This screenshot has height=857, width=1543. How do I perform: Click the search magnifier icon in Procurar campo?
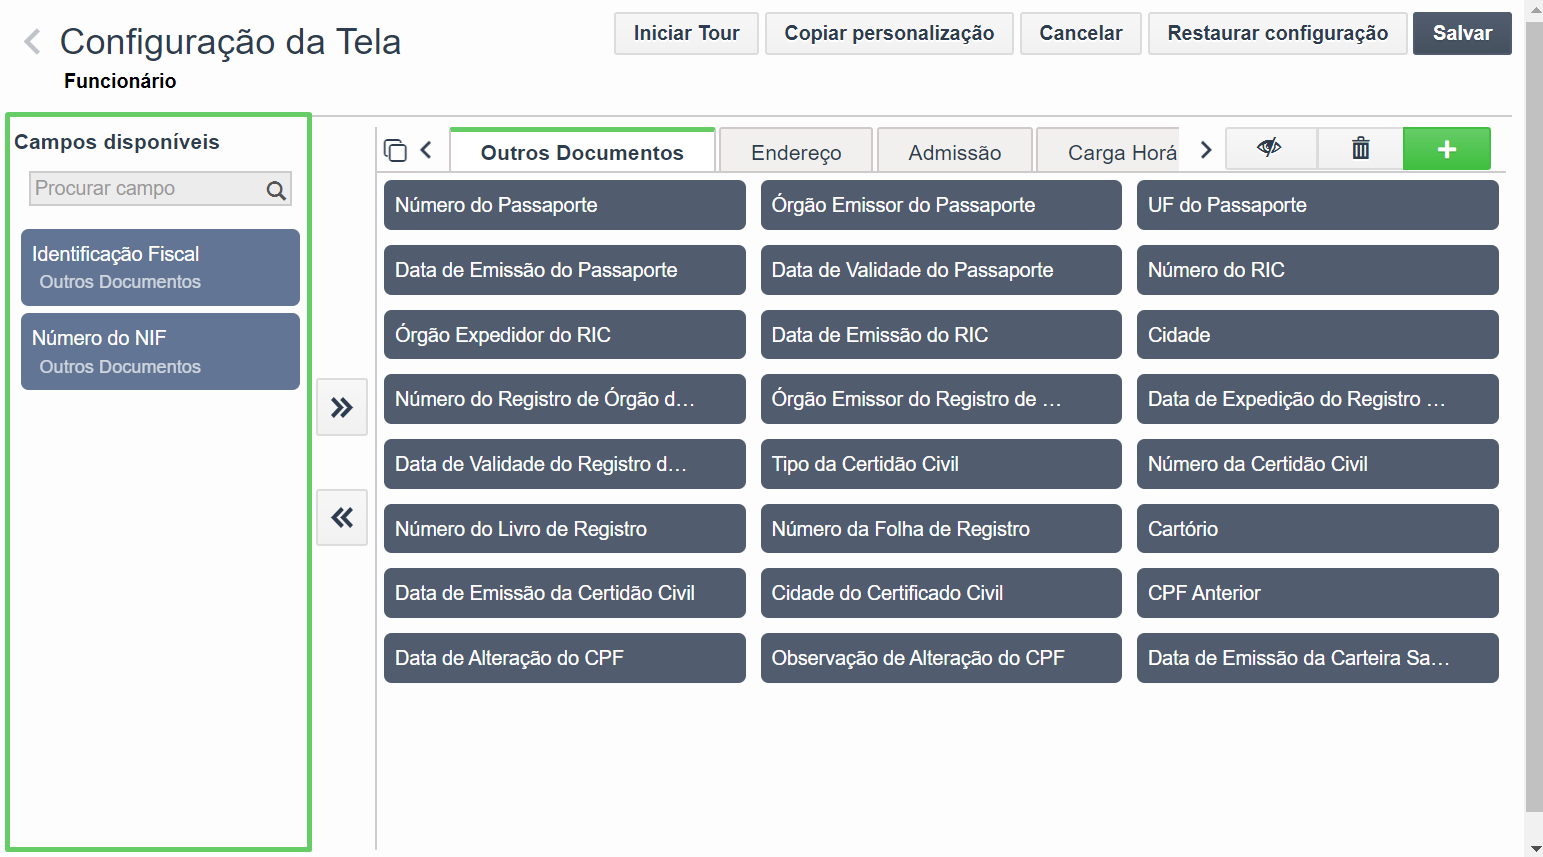point(276,190)
